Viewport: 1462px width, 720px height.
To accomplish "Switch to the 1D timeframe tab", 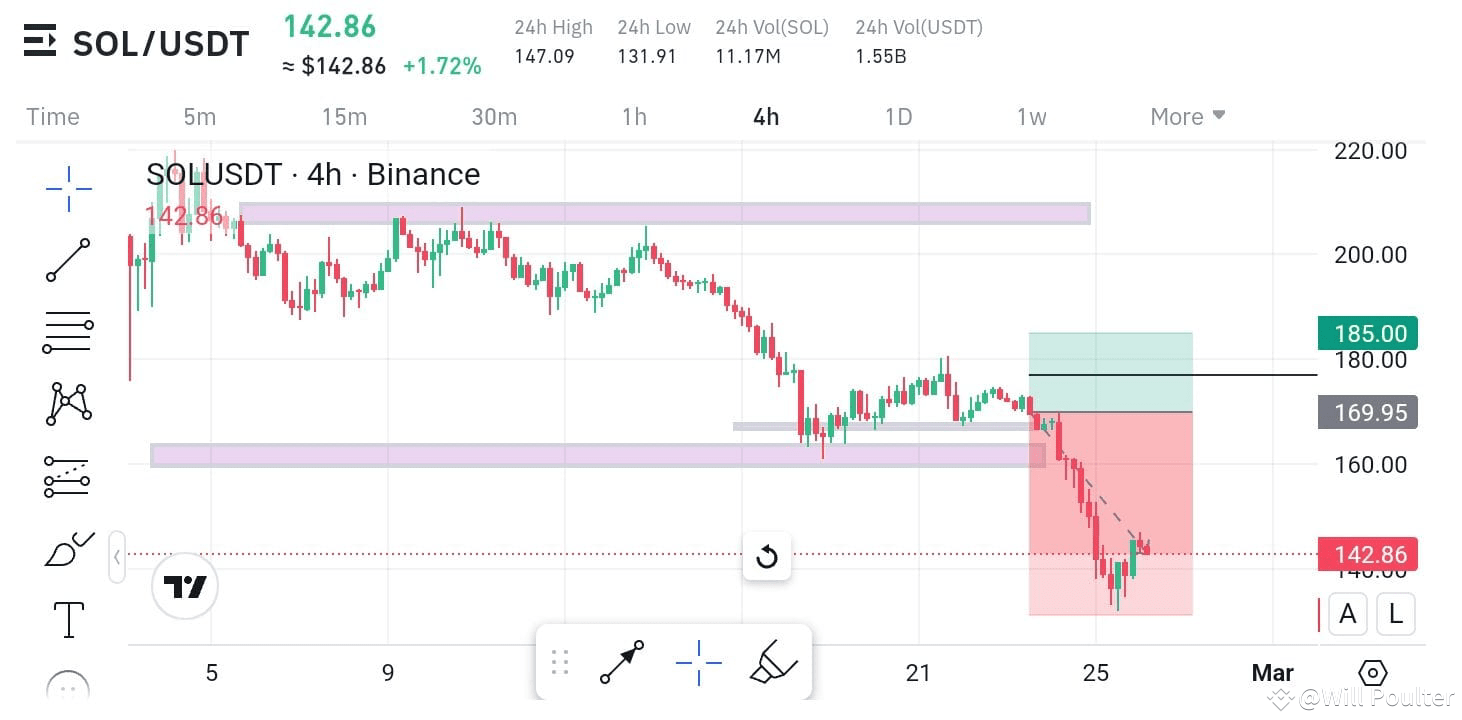I will tap(897, 117).
